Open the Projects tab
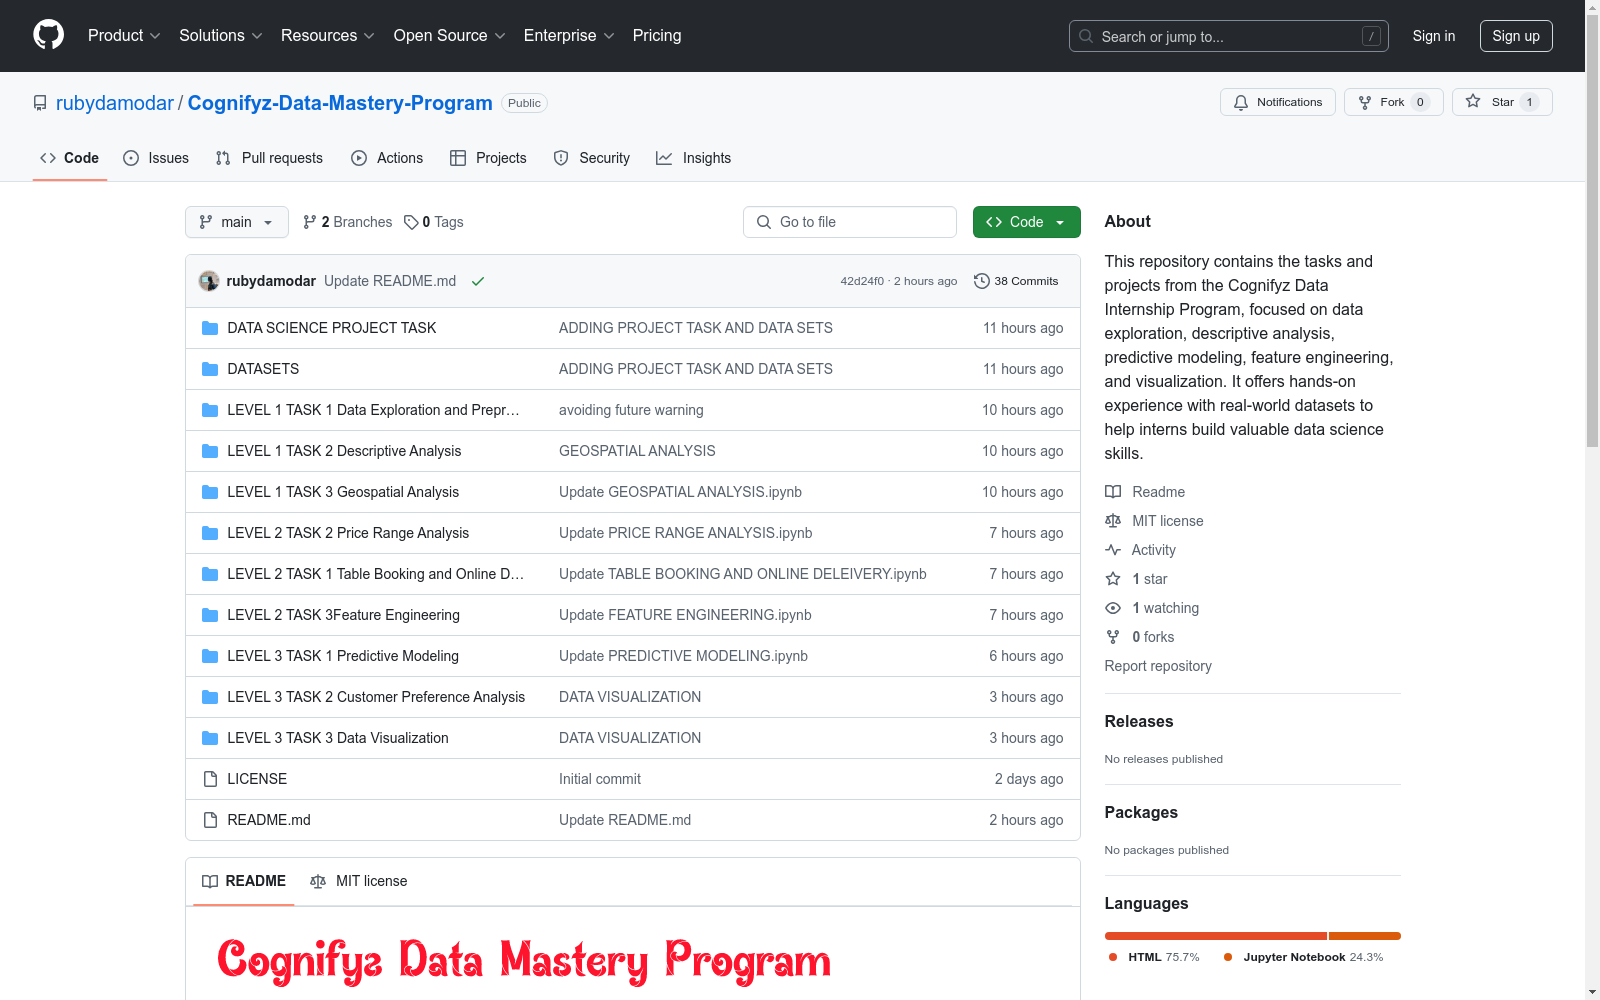Screen dimensions: 1600x1000 click(488, 158)
